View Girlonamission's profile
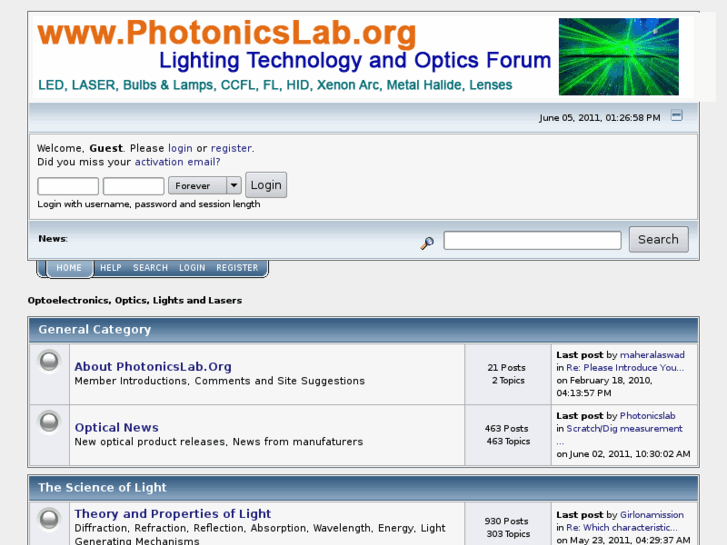Viewport: 727px width, 545px height. (651, 515)
